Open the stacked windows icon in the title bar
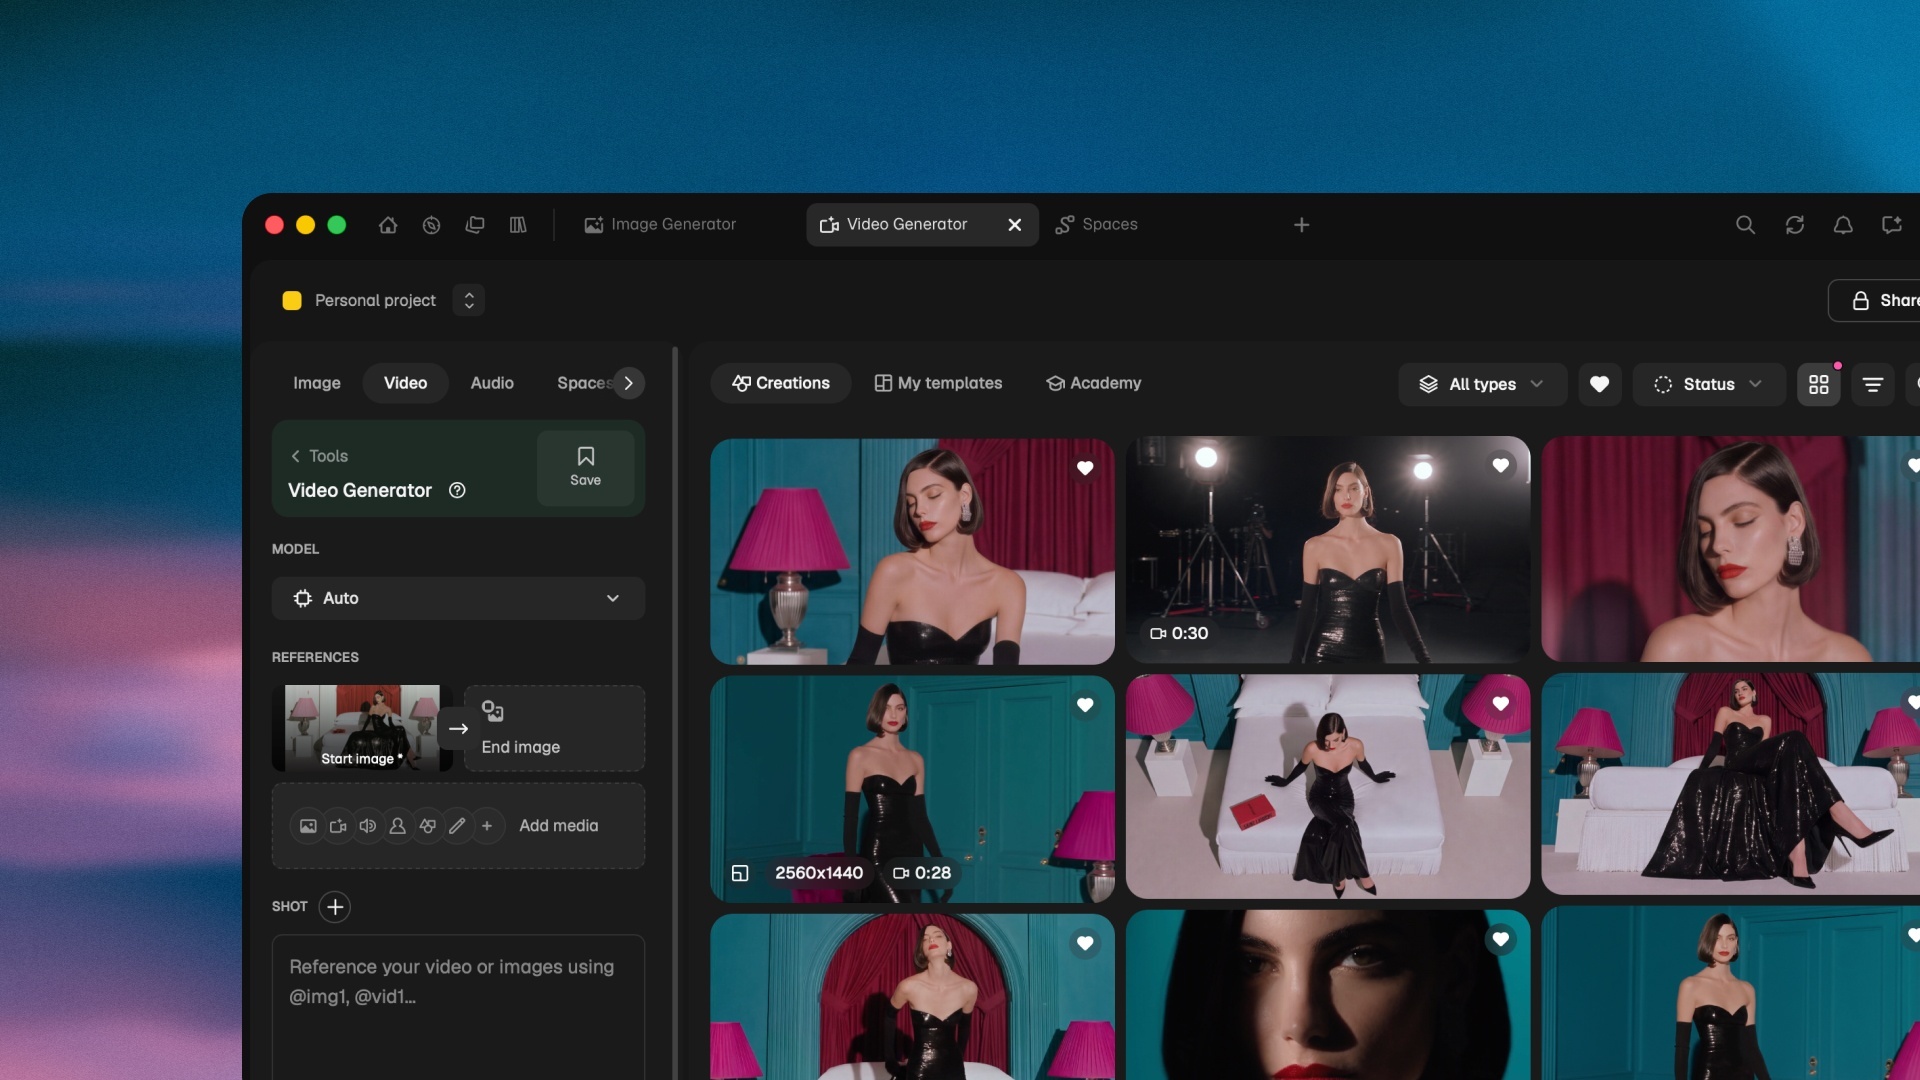Screen dimensions: 1920x1080 (475, 225)
